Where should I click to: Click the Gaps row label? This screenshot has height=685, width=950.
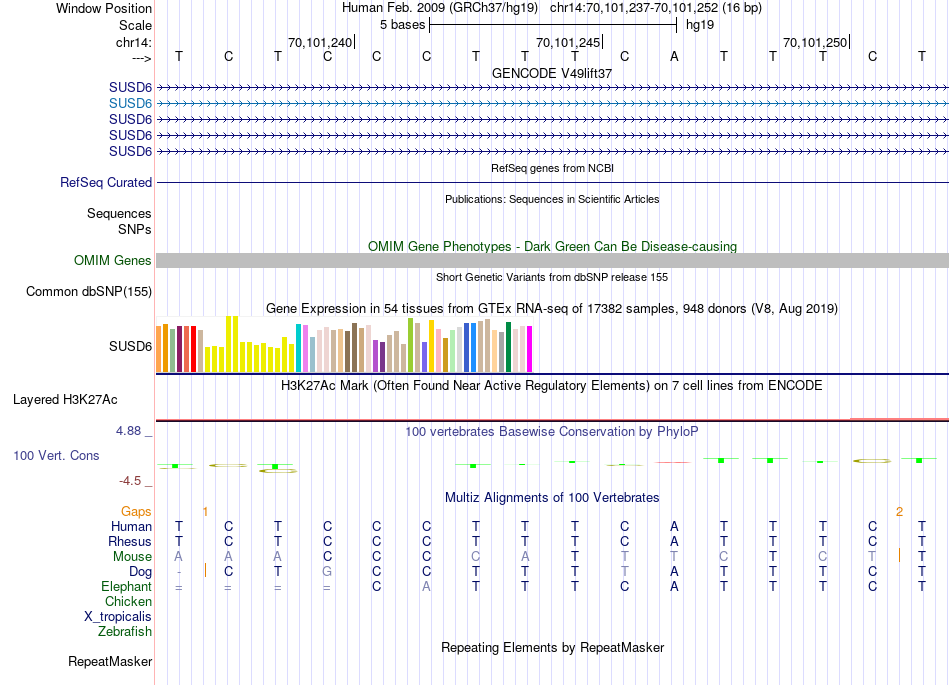(136, 512)
